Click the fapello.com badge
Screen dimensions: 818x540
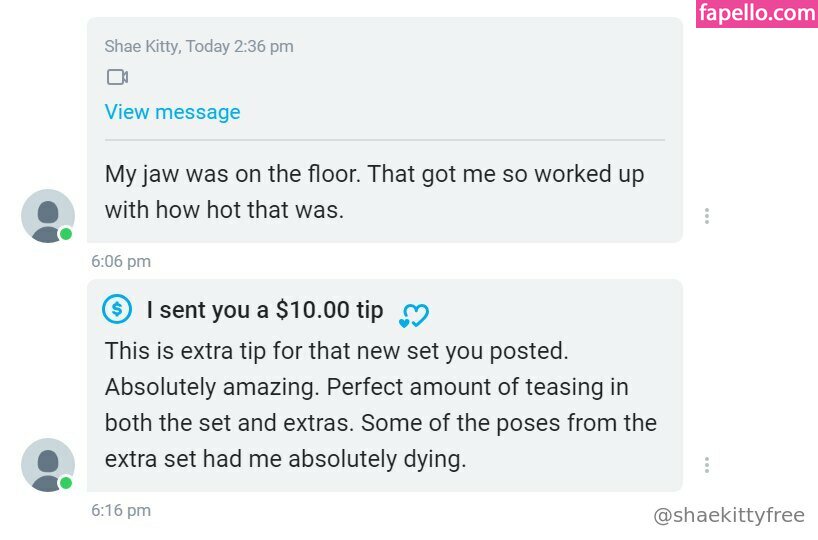click(757, 14)
